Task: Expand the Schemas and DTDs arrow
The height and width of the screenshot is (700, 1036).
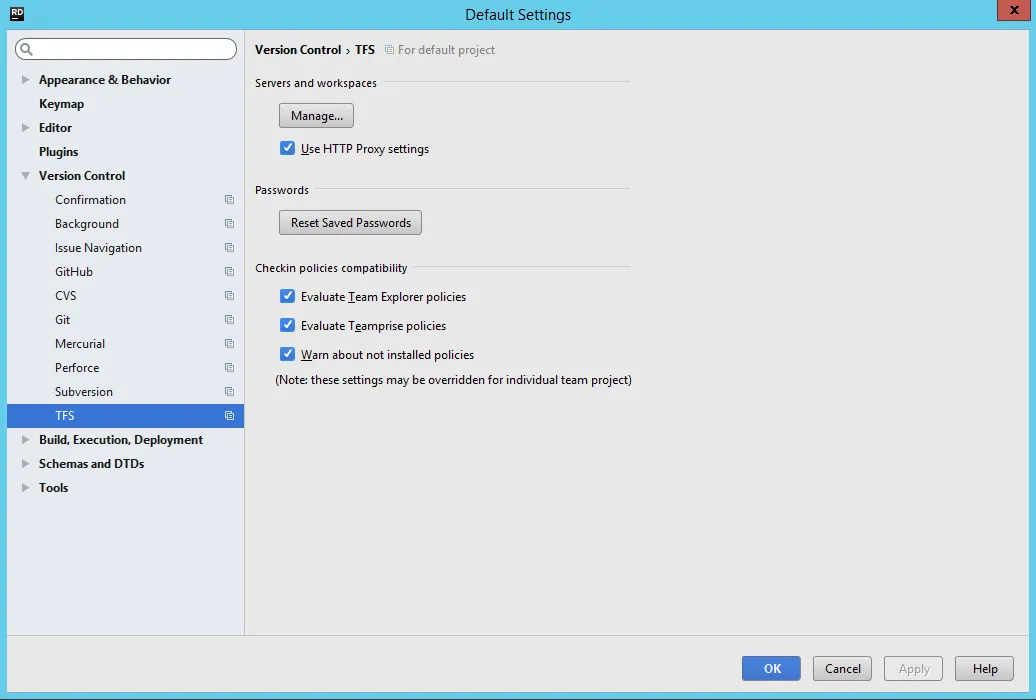Action: coord(25,464)
